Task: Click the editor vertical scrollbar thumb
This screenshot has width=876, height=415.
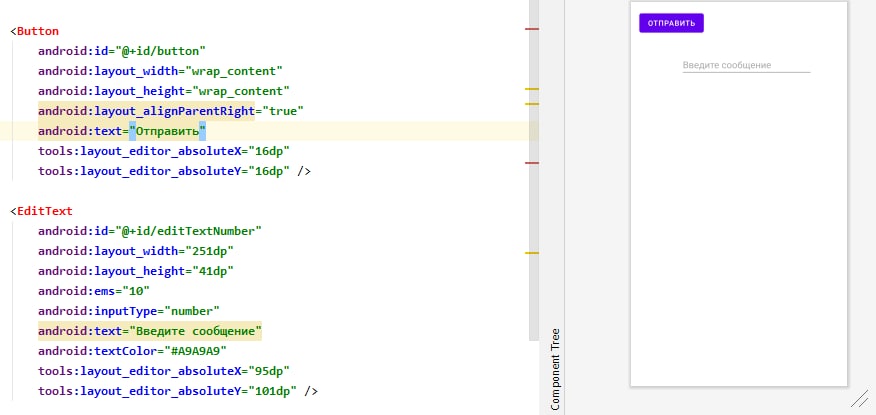Action: coord(534,170)
